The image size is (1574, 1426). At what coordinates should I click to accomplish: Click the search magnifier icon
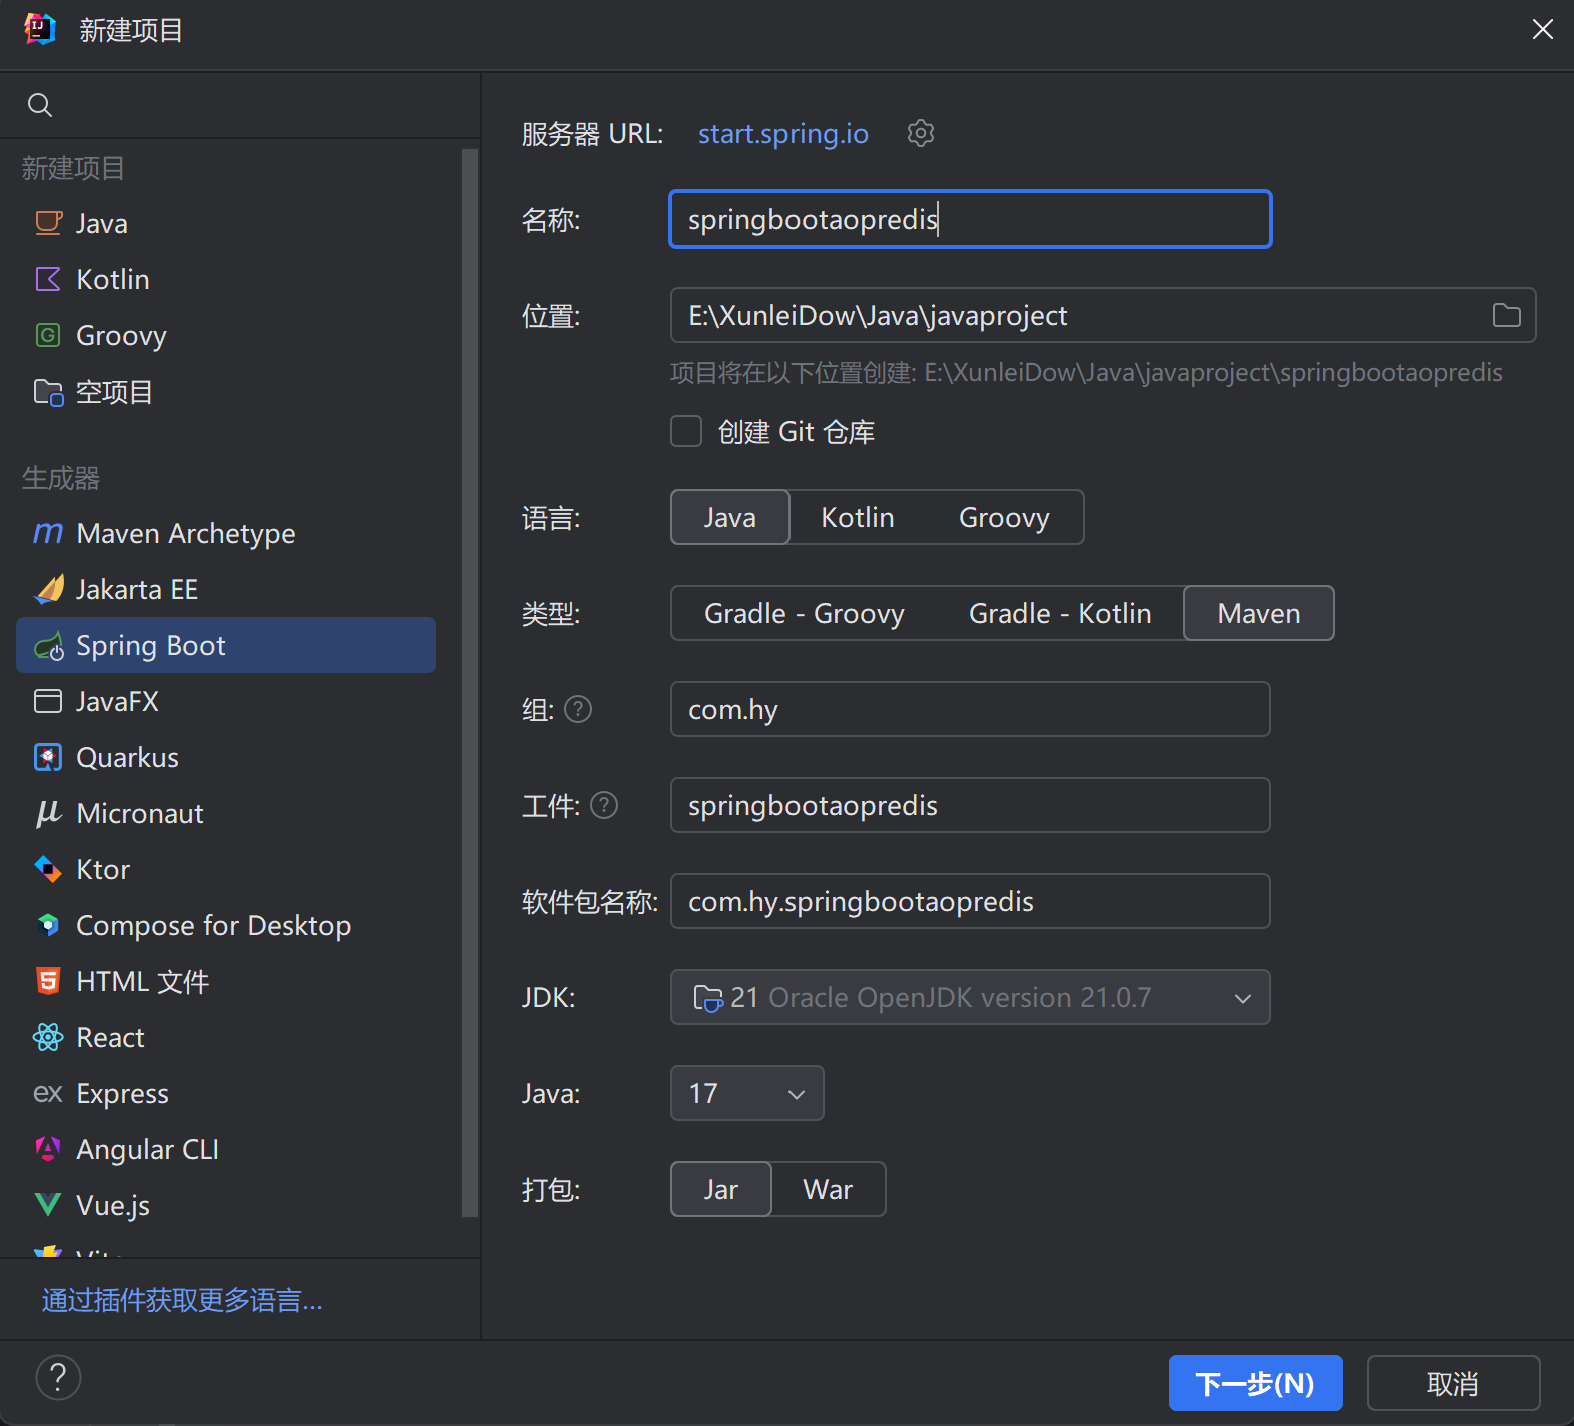click(x=40, y=105)
